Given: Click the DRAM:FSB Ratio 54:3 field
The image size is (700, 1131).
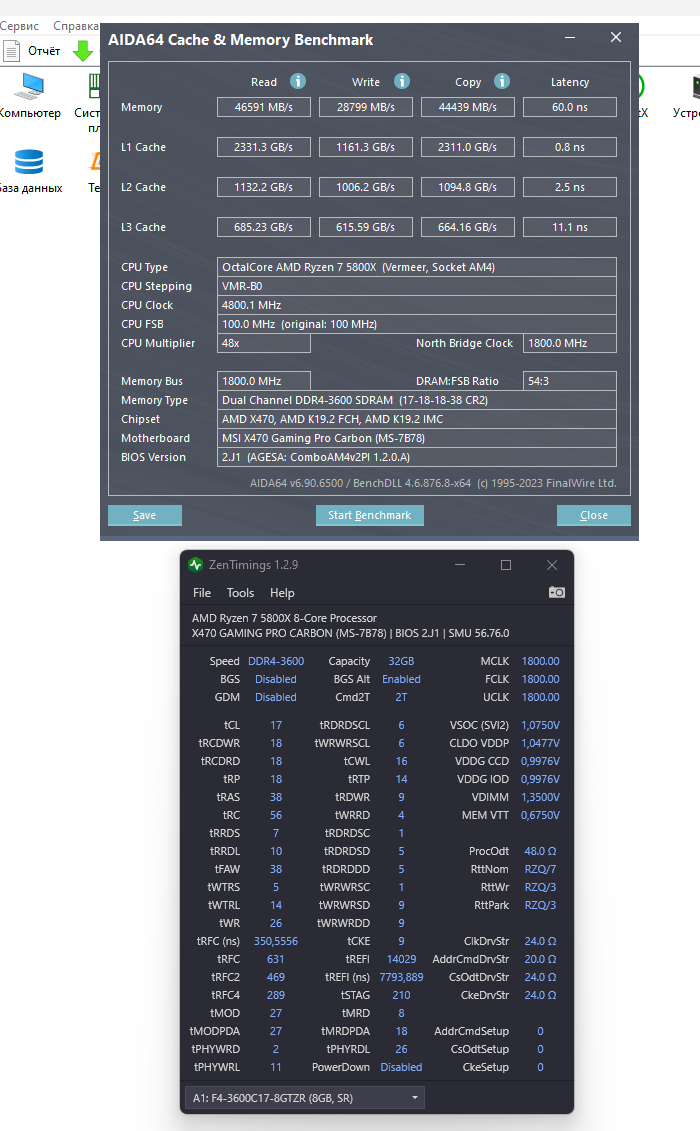Looking at the screenshot, I should click(x=570, y=381).
